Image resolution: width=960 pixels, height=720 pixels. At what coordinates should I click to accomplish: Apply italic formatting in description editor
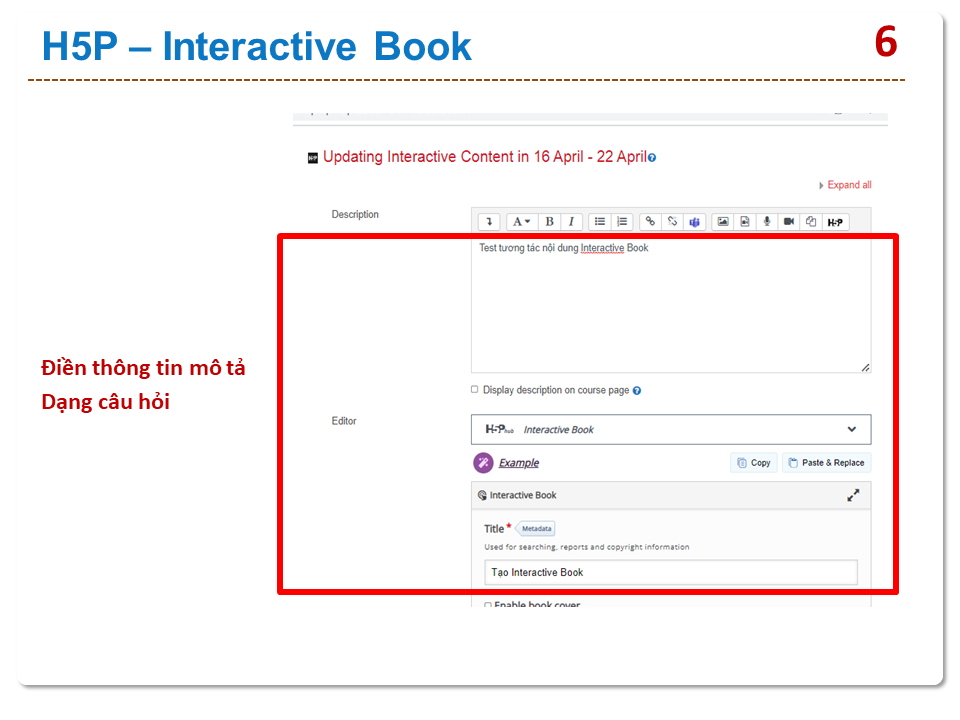pos(571,222)
